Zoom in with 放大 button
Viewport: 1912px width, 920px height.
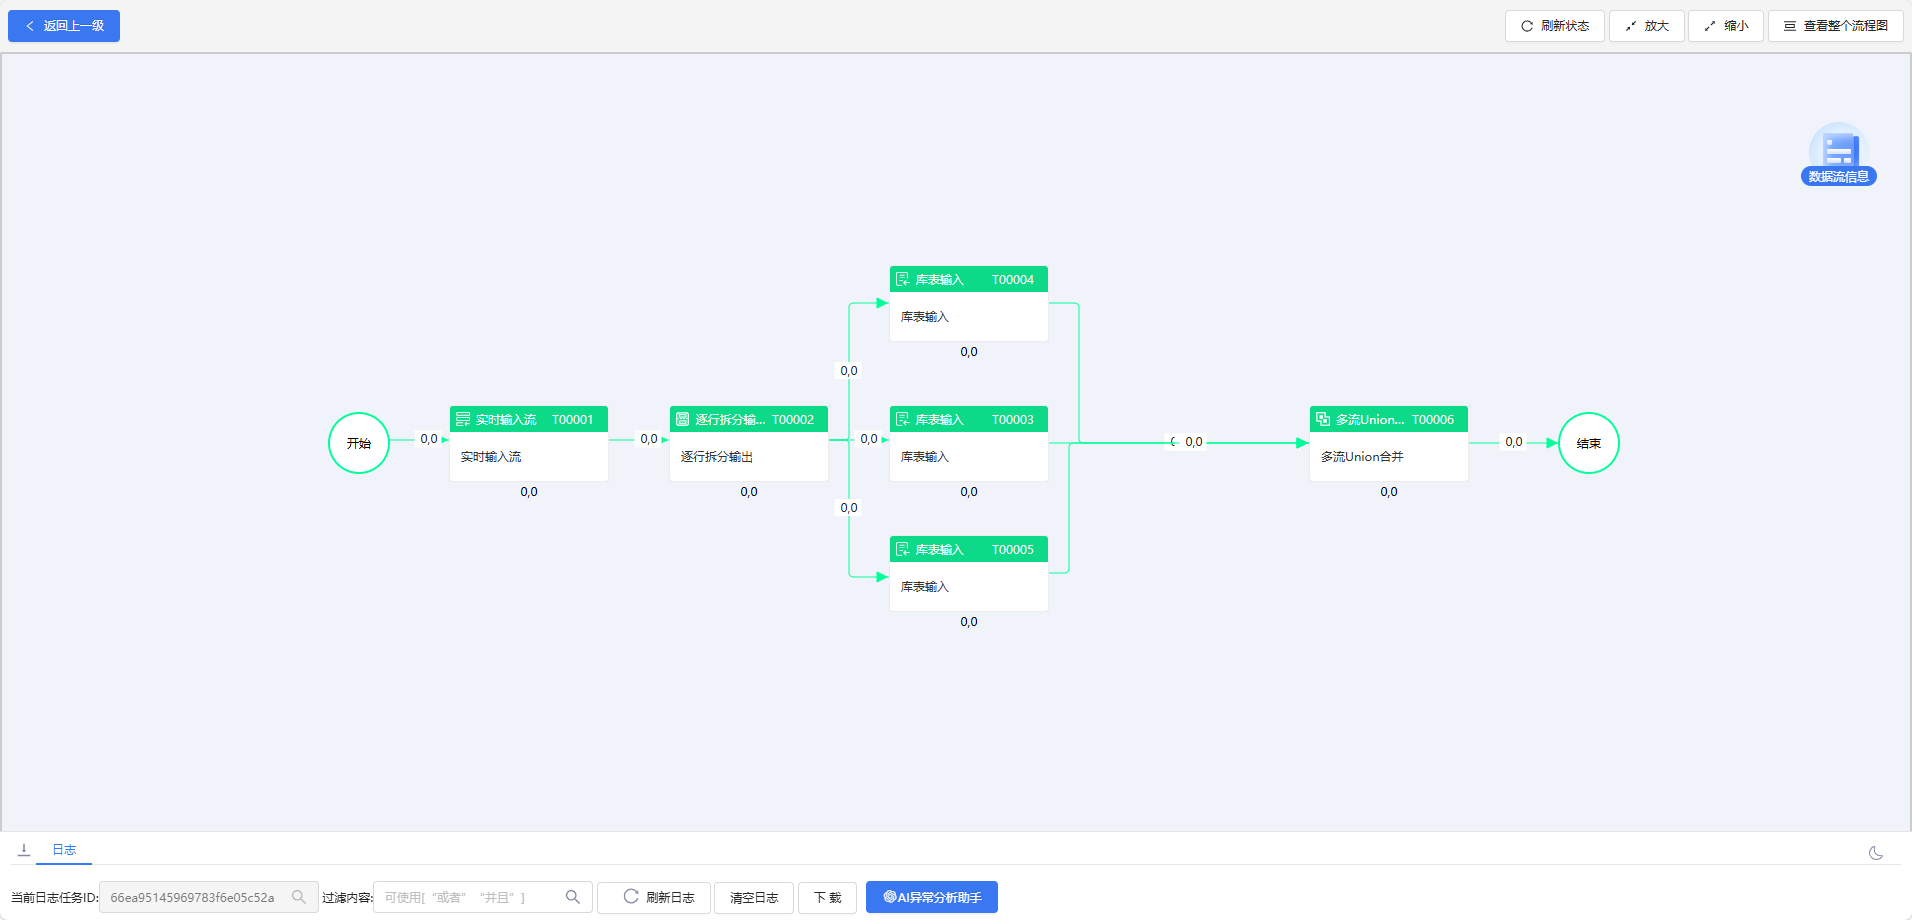(1646, 26)
